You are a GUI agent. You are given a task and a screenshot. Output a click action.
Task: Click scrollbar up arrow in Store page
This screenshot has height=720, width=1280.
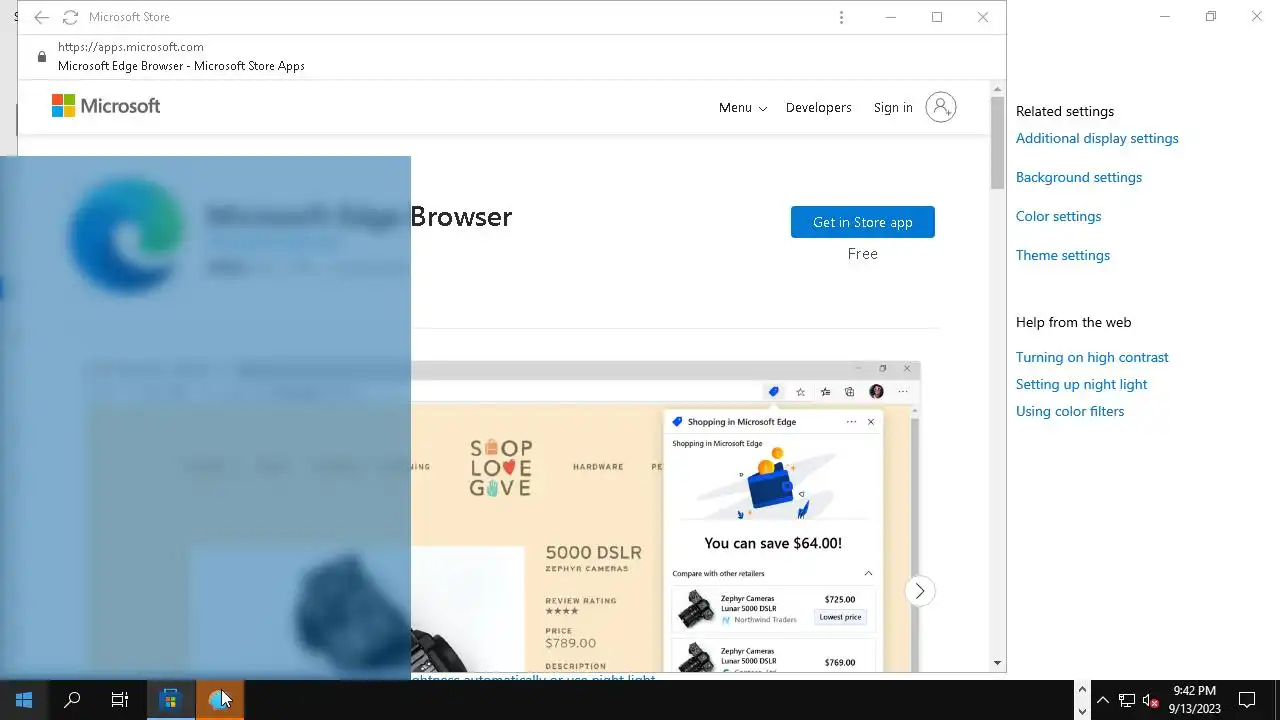[x=997, y=89]
